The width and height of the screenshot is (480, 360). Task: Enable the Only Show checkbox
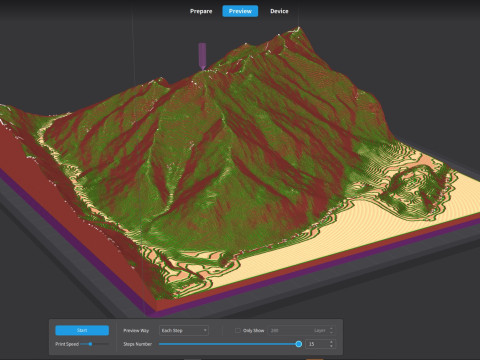238,331
